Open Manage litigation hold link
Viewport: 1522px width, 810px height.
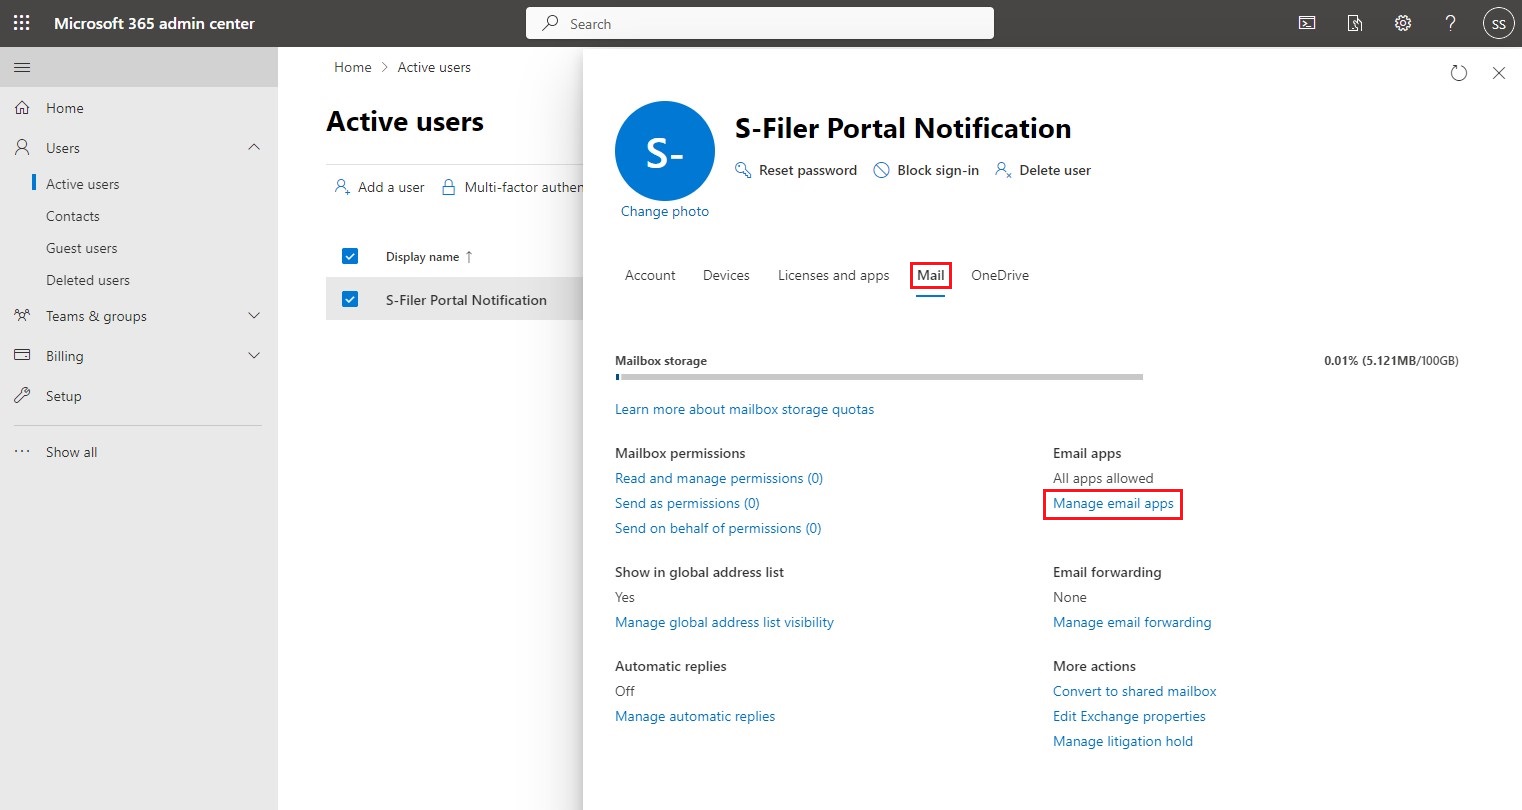click(1123, 741)
